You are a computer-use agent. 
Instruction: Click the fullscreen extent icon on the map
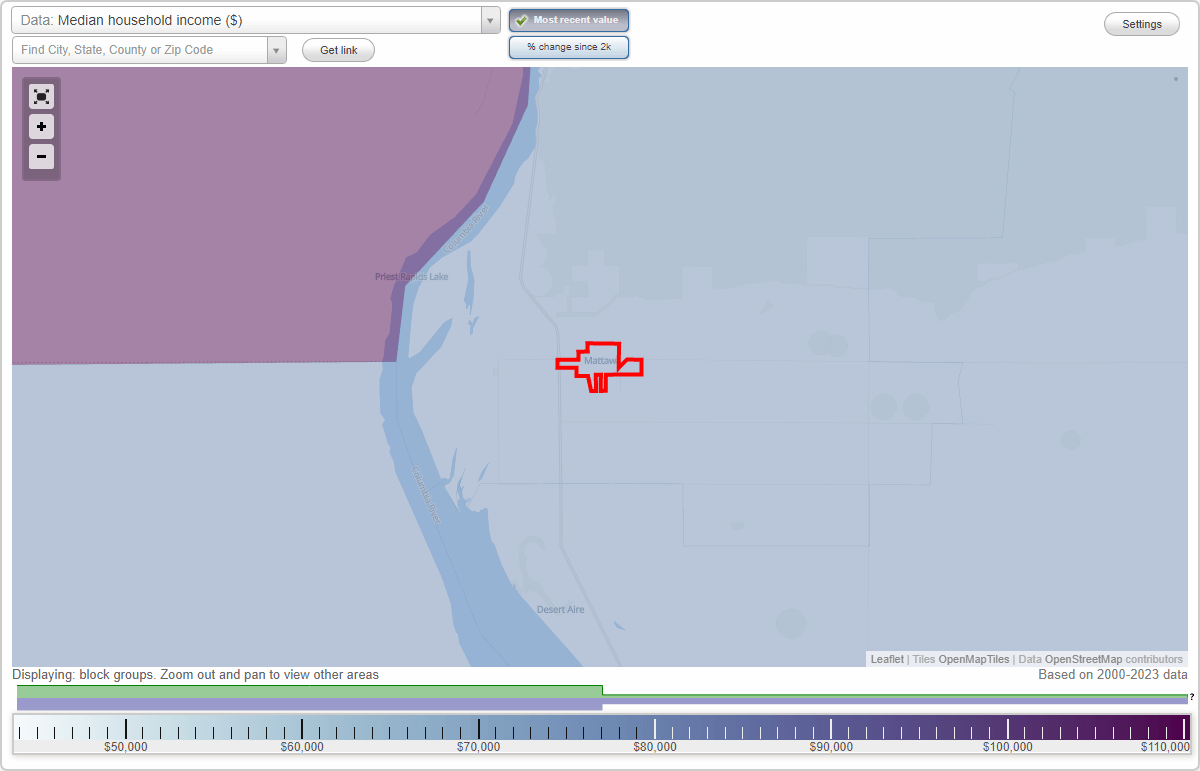pyautogui.click(x=41, y=96)
